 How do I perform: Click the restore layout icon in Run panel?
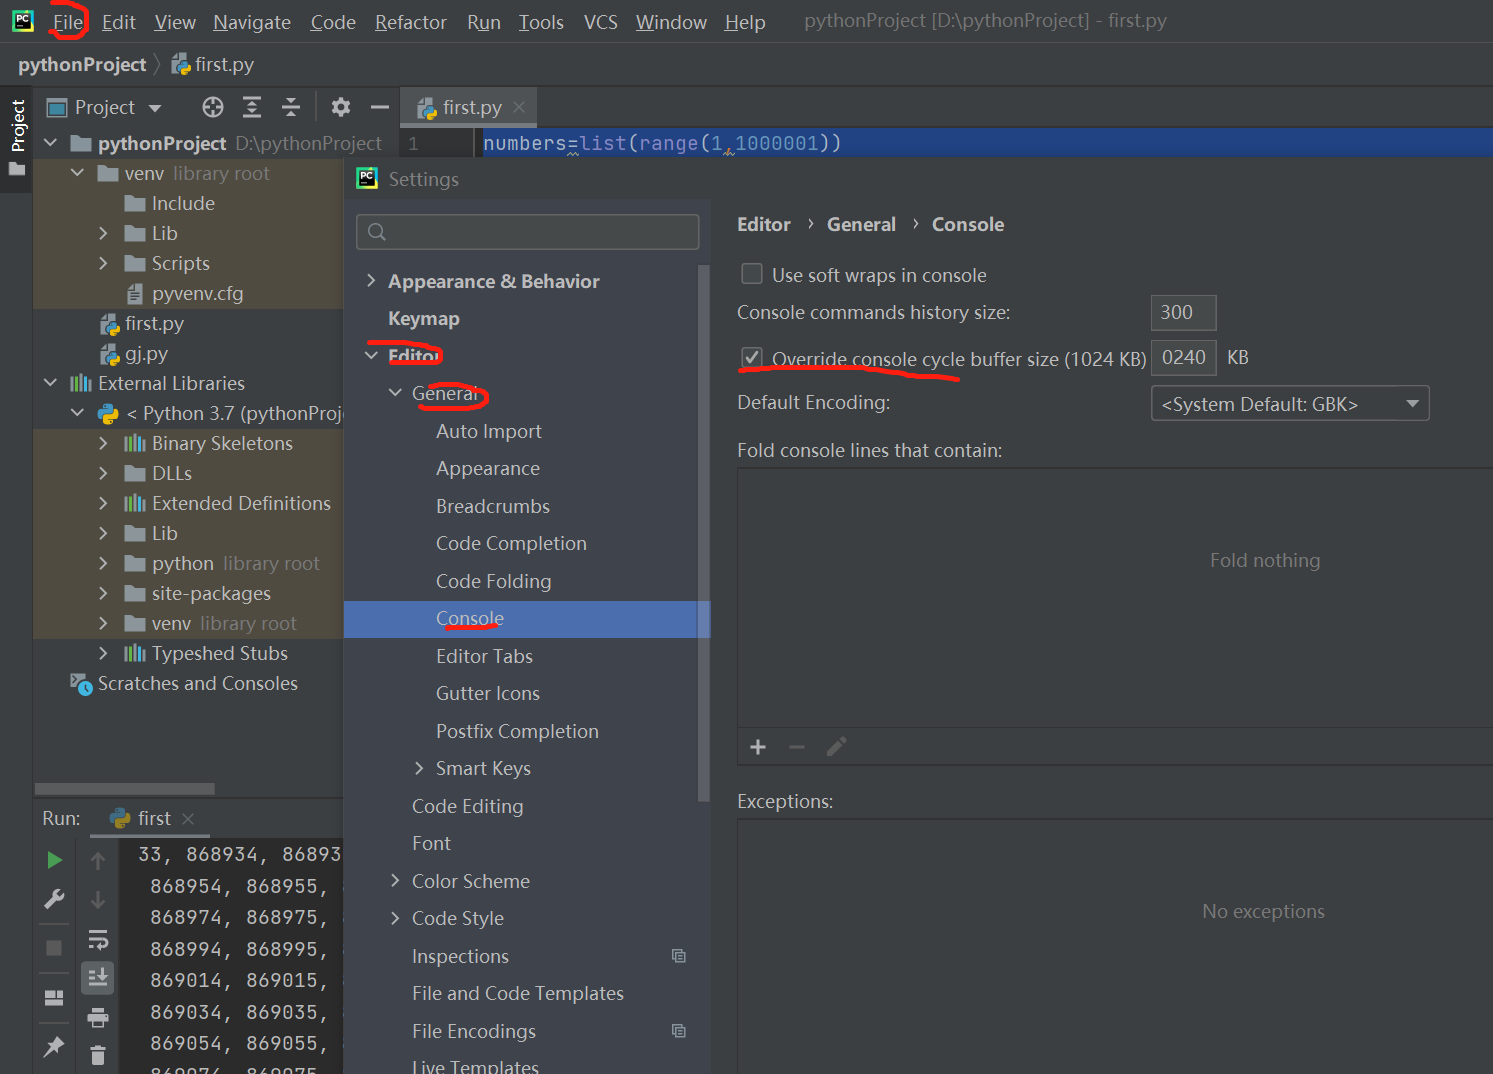[54, 997]
